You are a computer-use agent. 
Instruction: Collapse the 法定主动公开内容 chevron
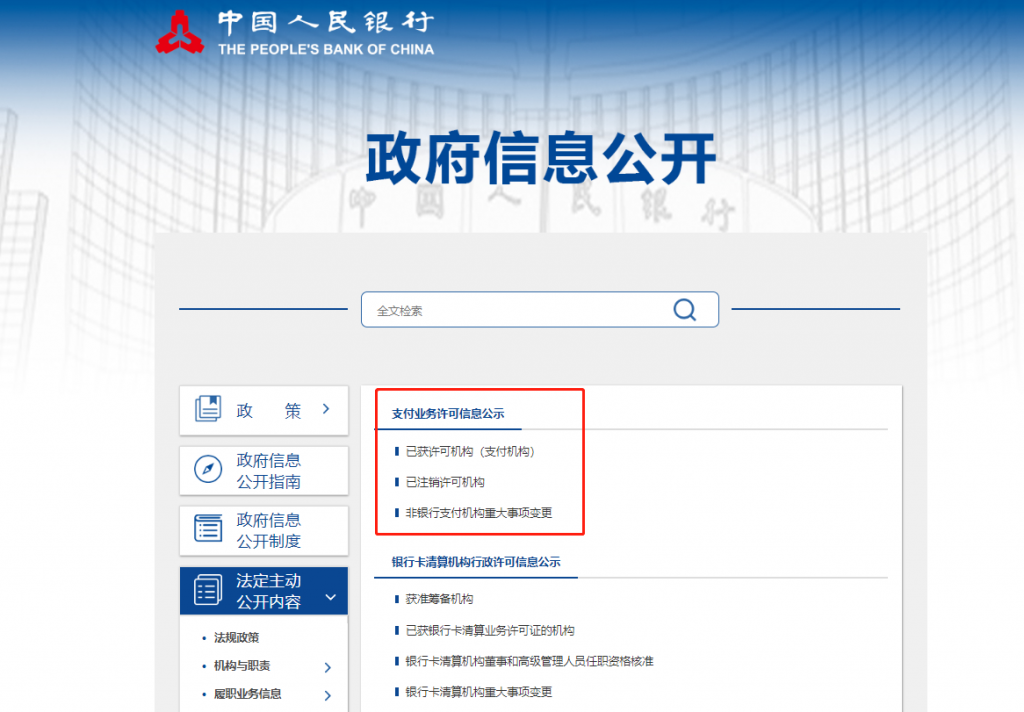pos(330,597)
